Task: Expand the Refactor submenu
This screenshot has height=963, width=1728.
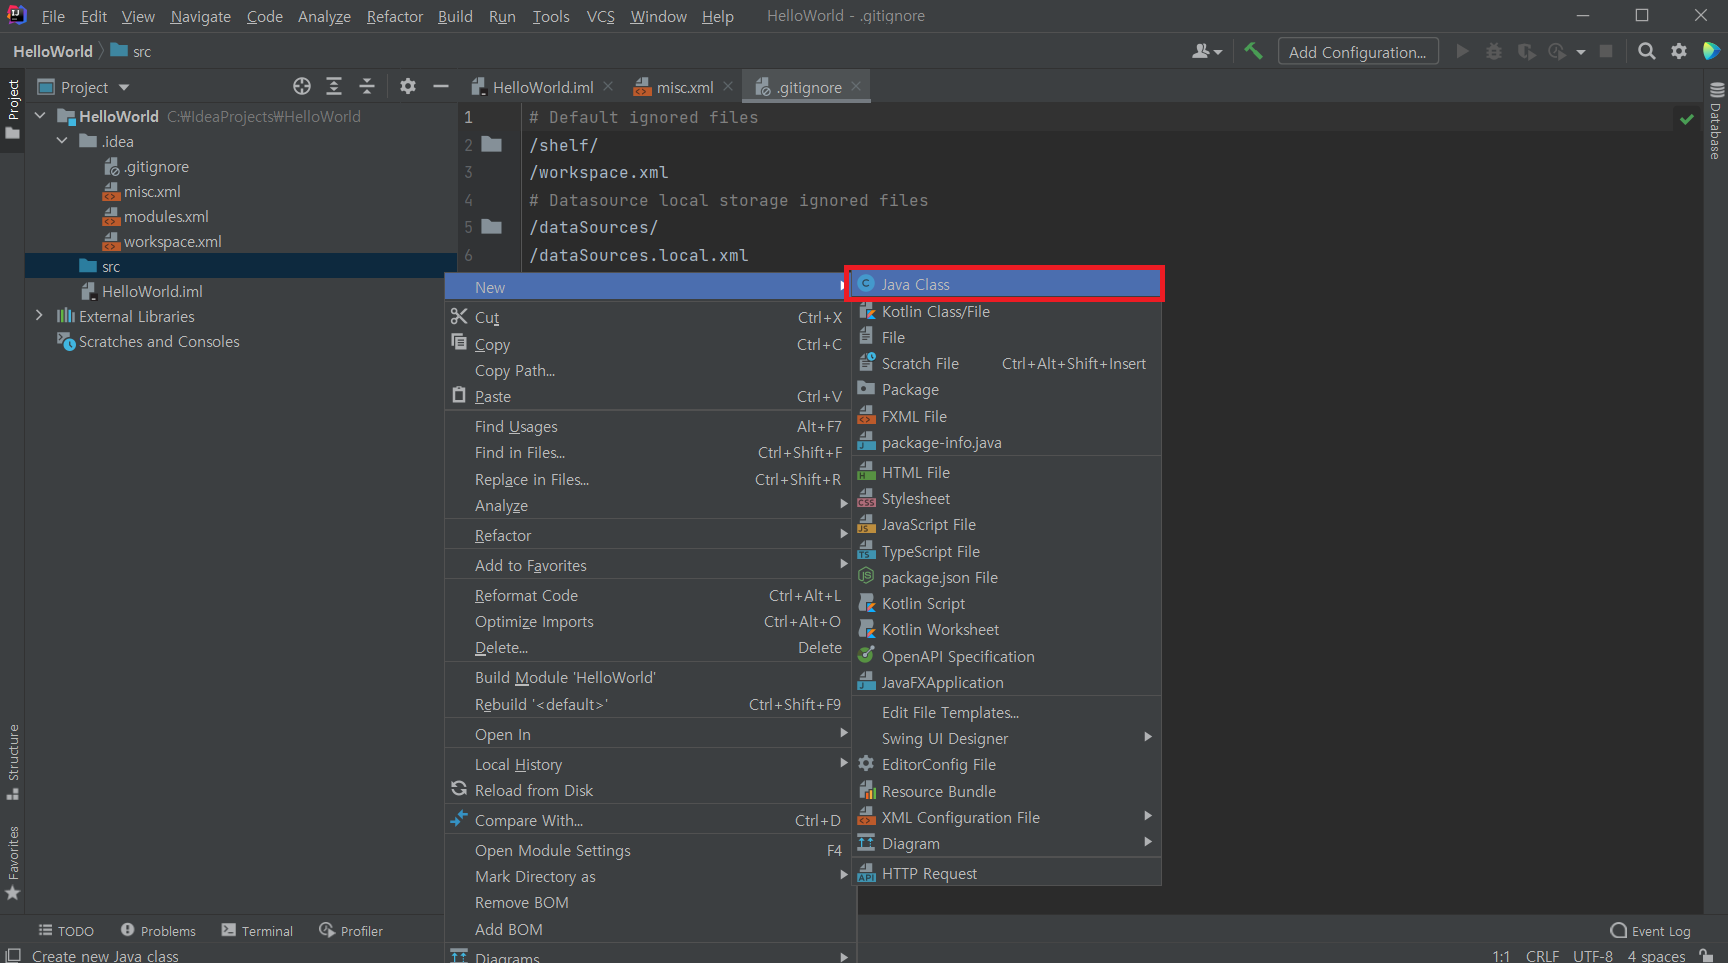Action: point(648,535)
